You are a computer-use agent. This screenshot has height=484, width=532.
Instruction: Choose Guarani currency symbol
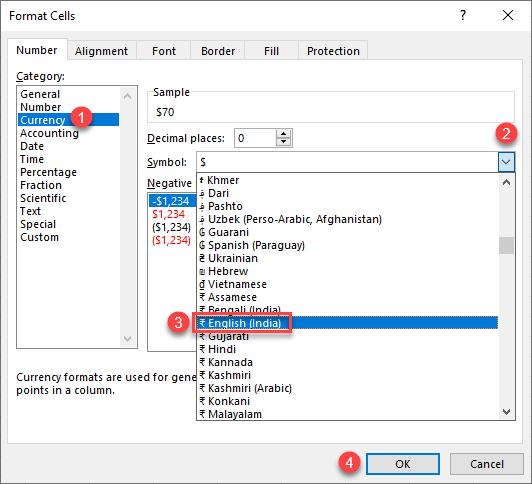tap(348, 232)
